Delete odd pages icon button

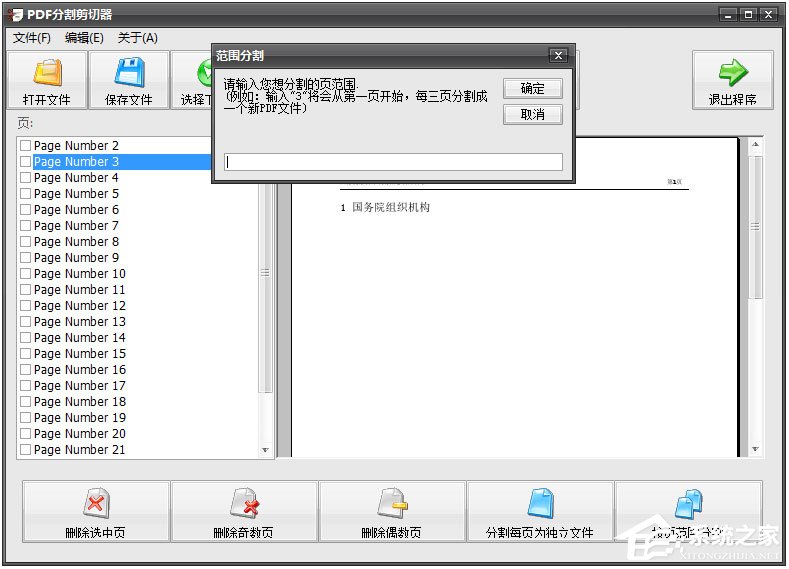click(244, 512)
